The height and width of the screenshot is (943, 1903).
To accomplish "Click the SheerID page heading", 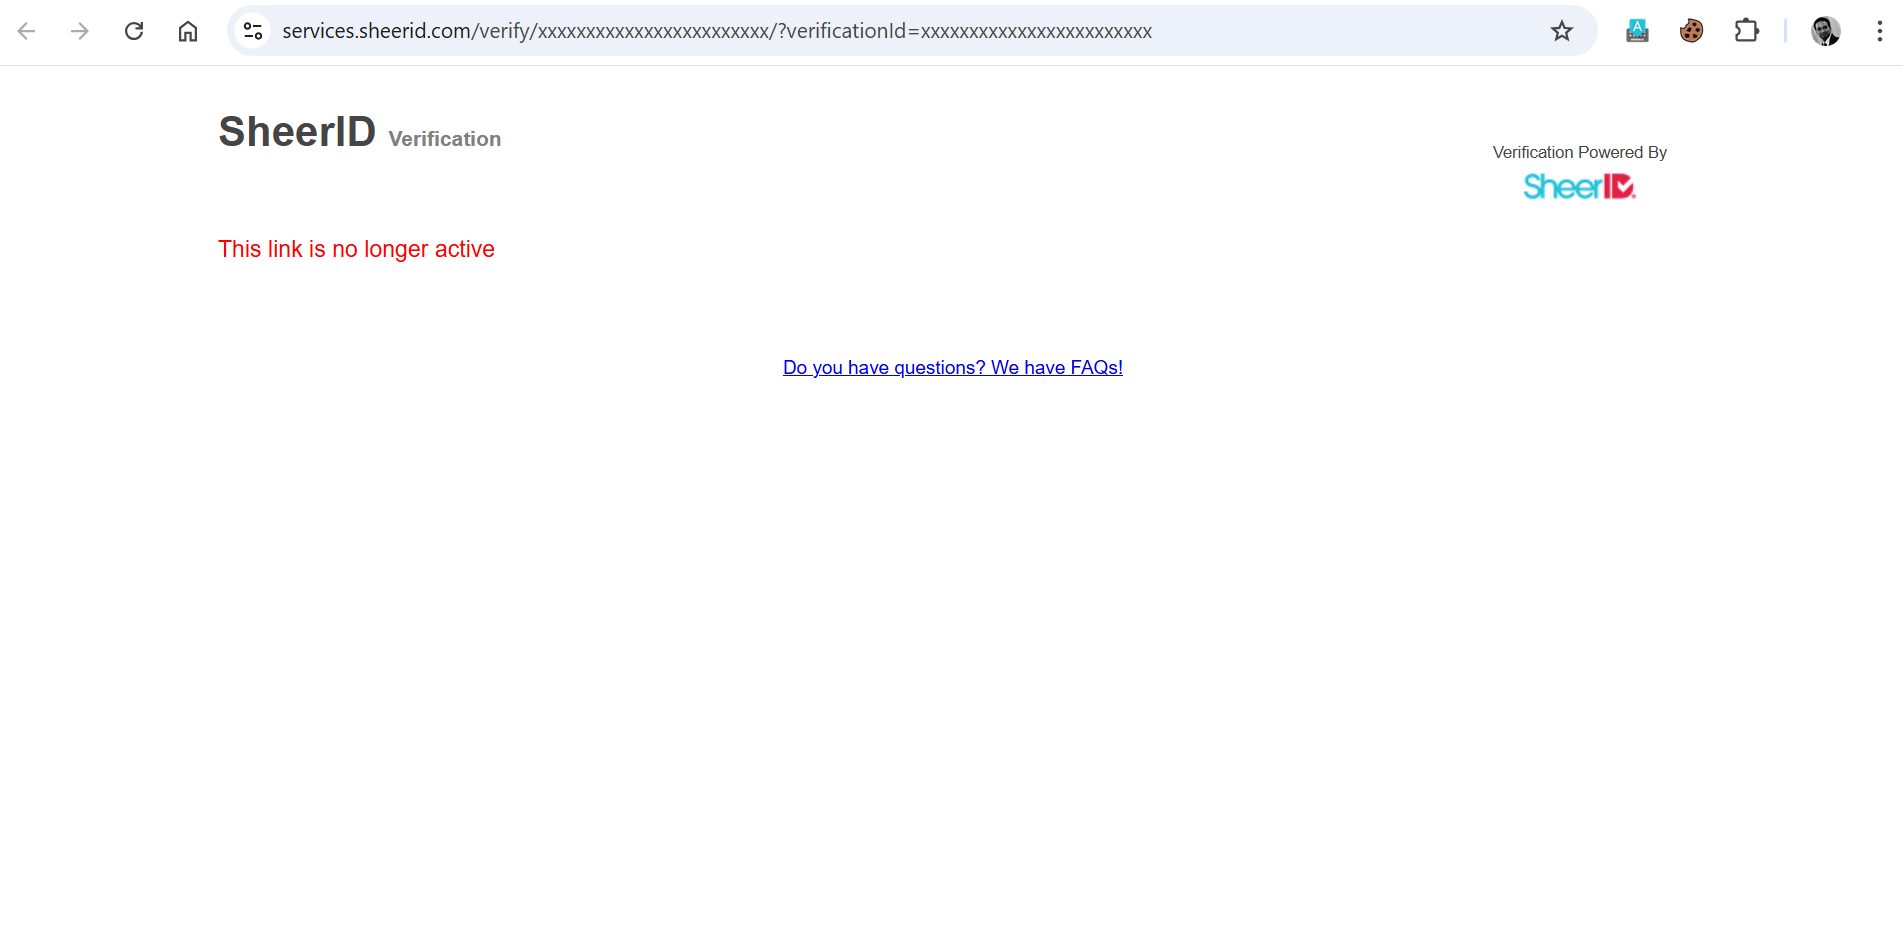I will (297, 132).
